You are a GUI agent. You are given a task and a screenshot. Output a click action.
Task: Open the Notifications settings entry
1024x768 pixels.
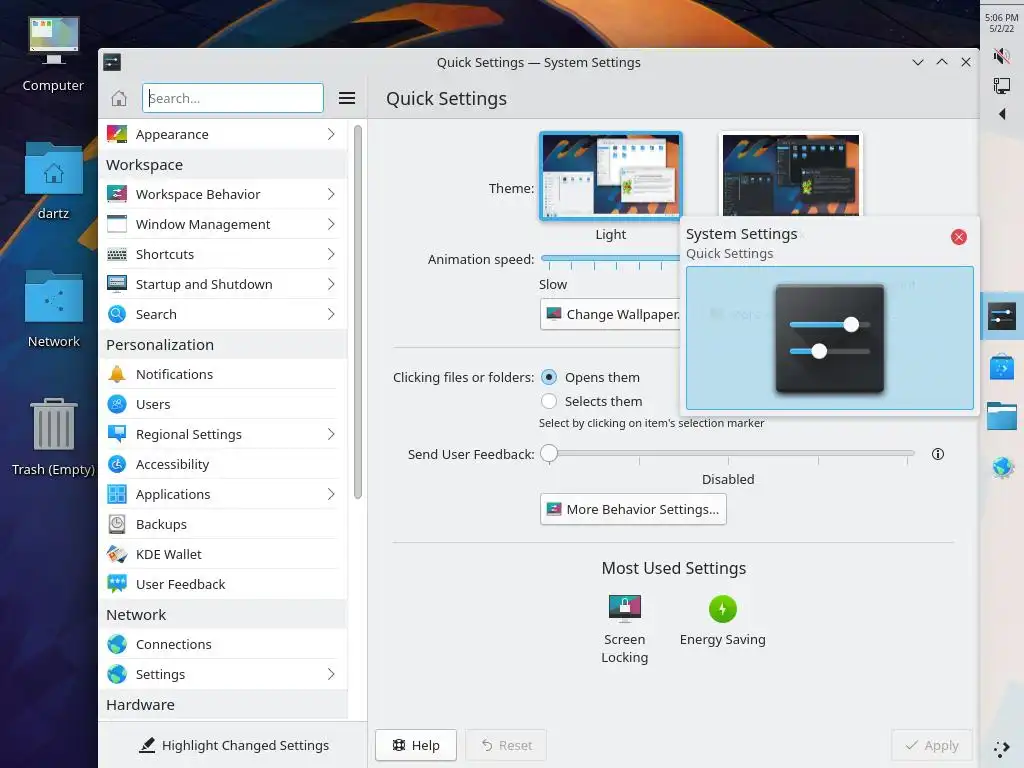tap(223, 374)
